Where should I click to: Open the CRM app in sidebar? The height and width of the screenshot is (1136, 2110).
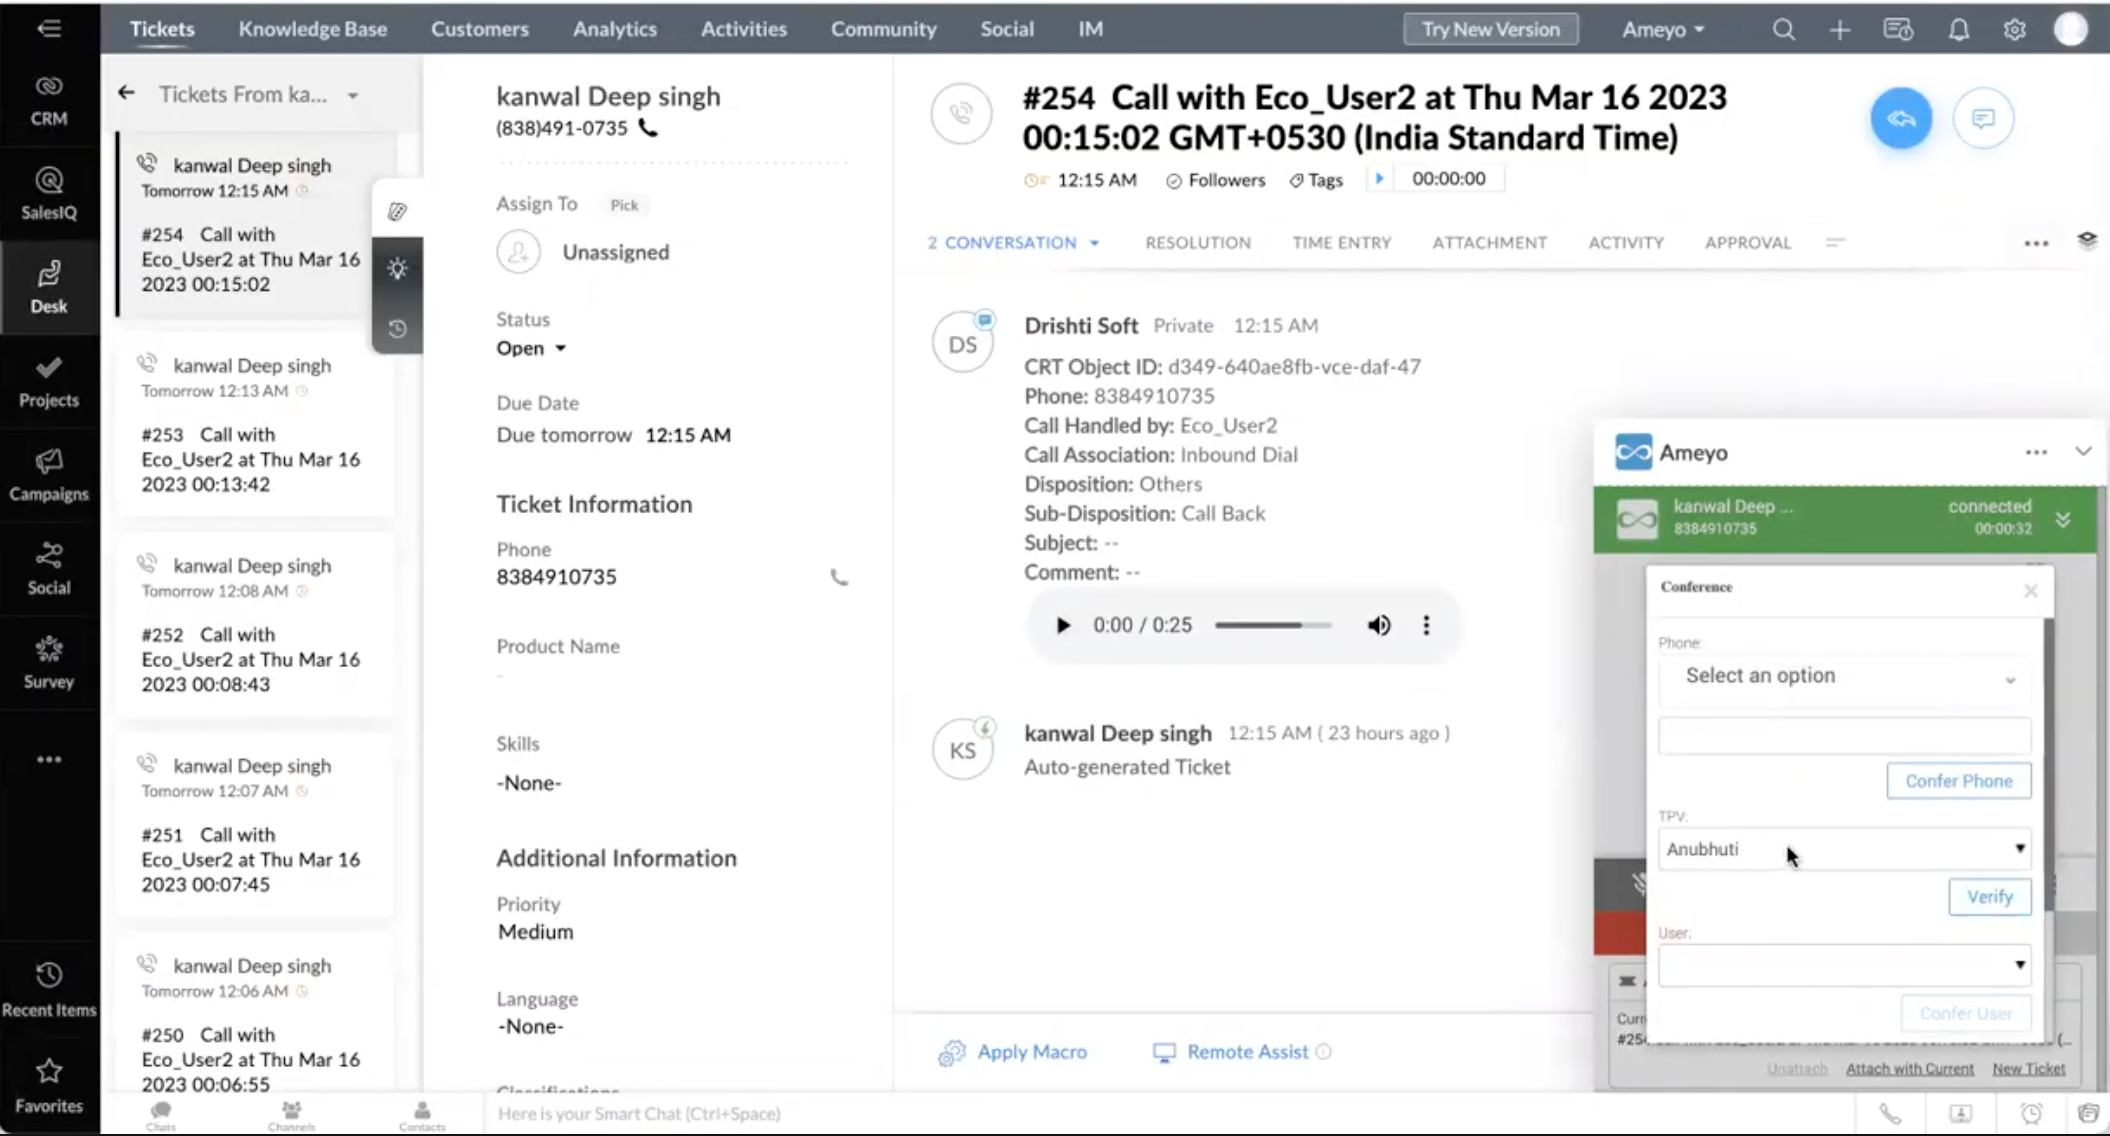[x=48, y=101]
